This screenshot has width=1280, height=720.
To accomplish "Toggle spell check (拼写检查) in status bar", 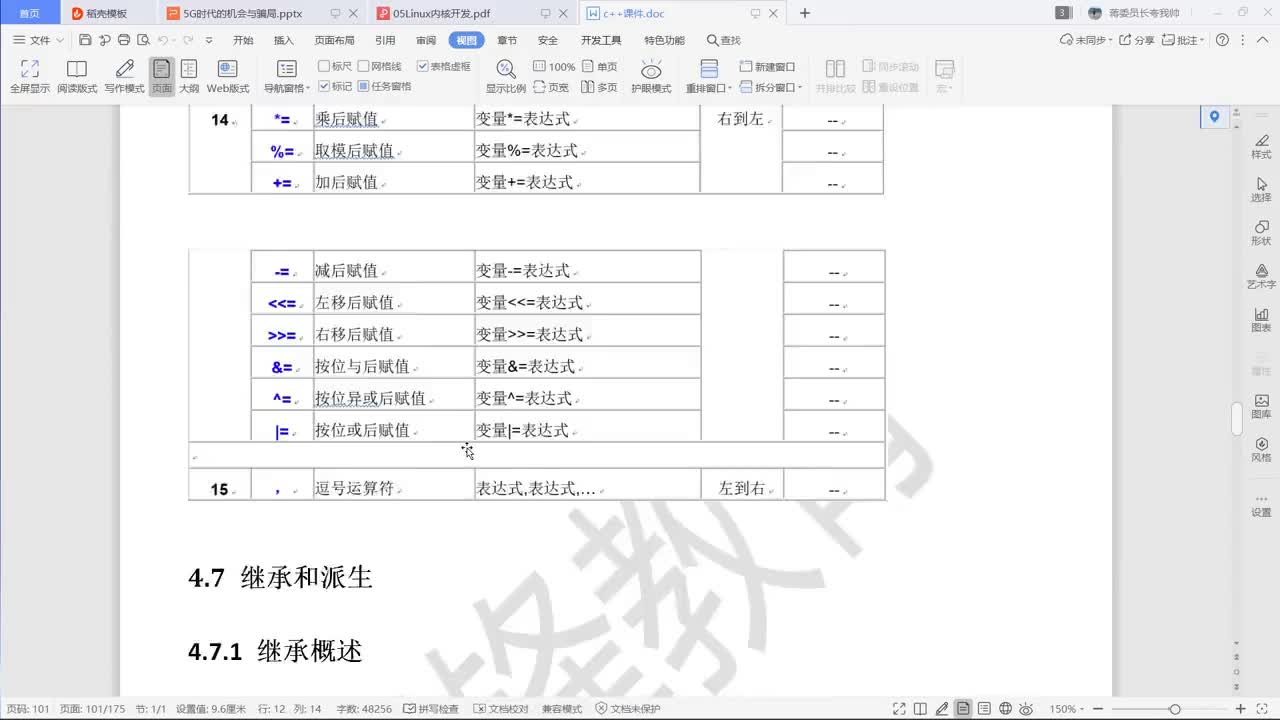I will pos(431,709).
